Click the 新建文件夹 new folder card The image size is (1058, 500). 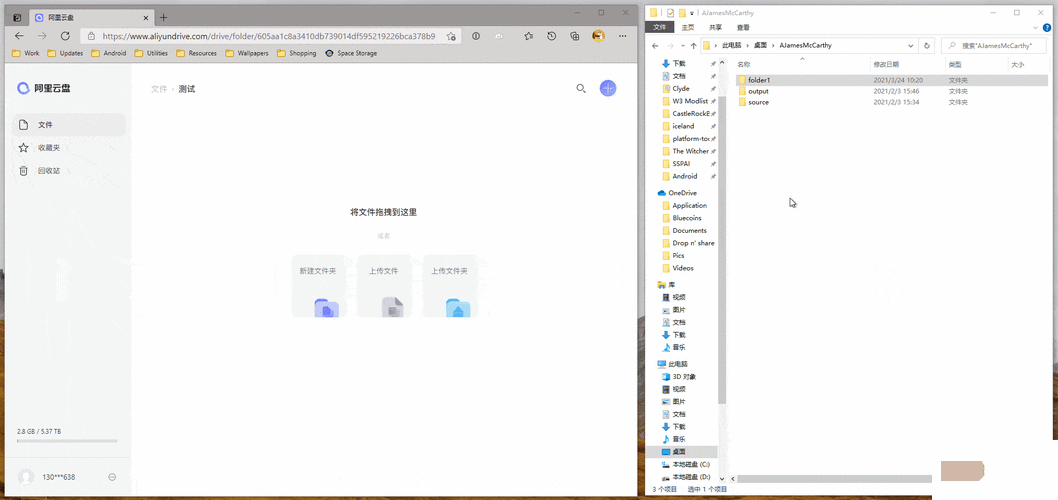318,286
